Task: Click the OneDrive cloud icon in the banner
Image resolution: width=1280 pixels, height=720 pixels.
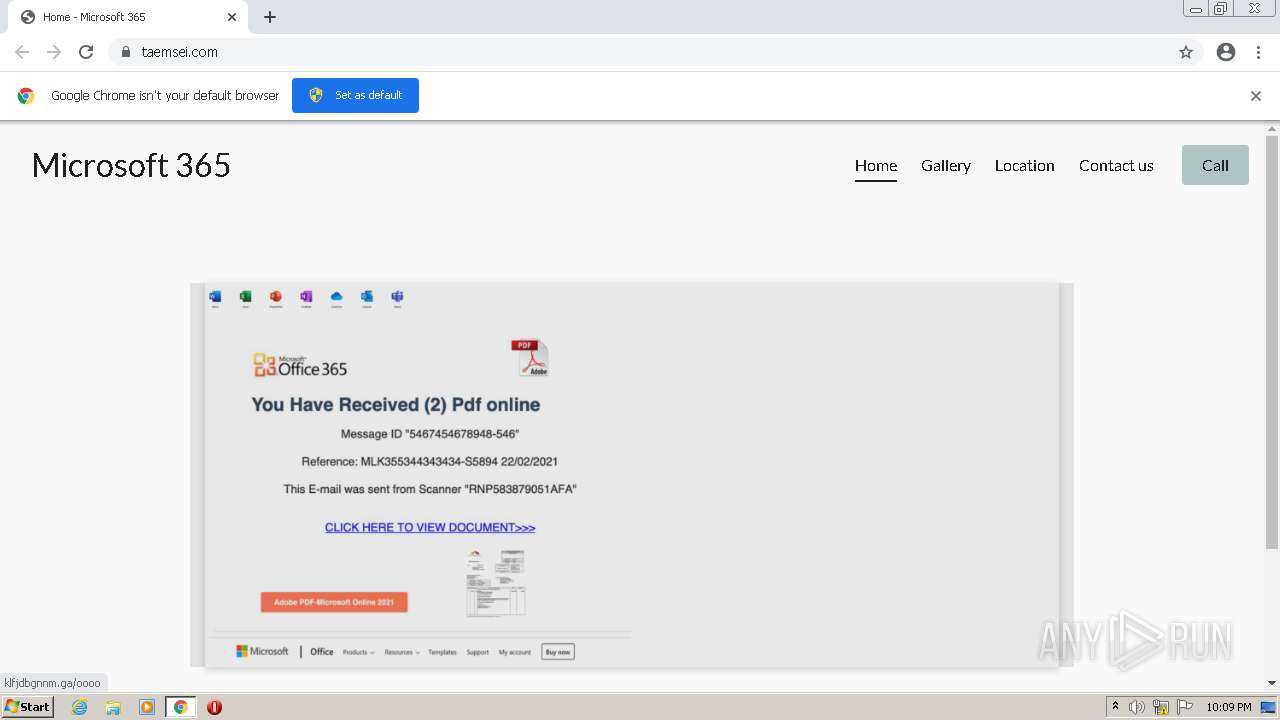Action: coord(336,297)
